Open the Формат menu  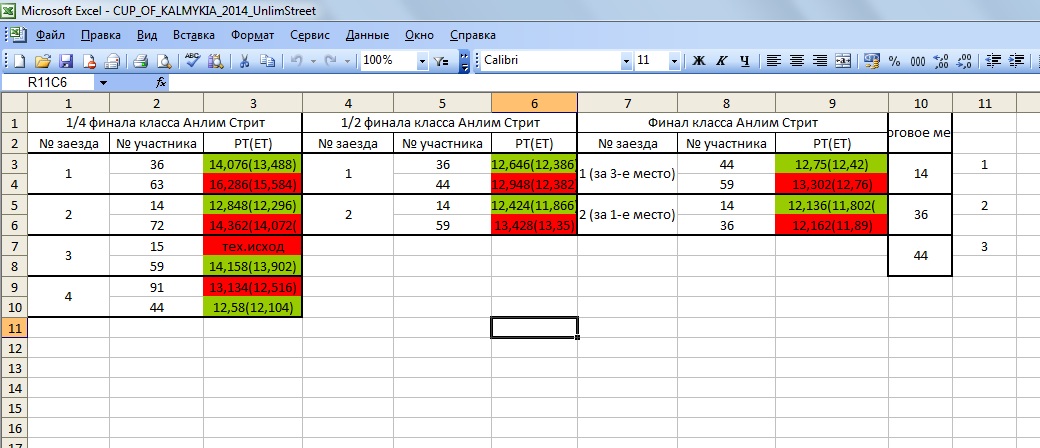252,35
